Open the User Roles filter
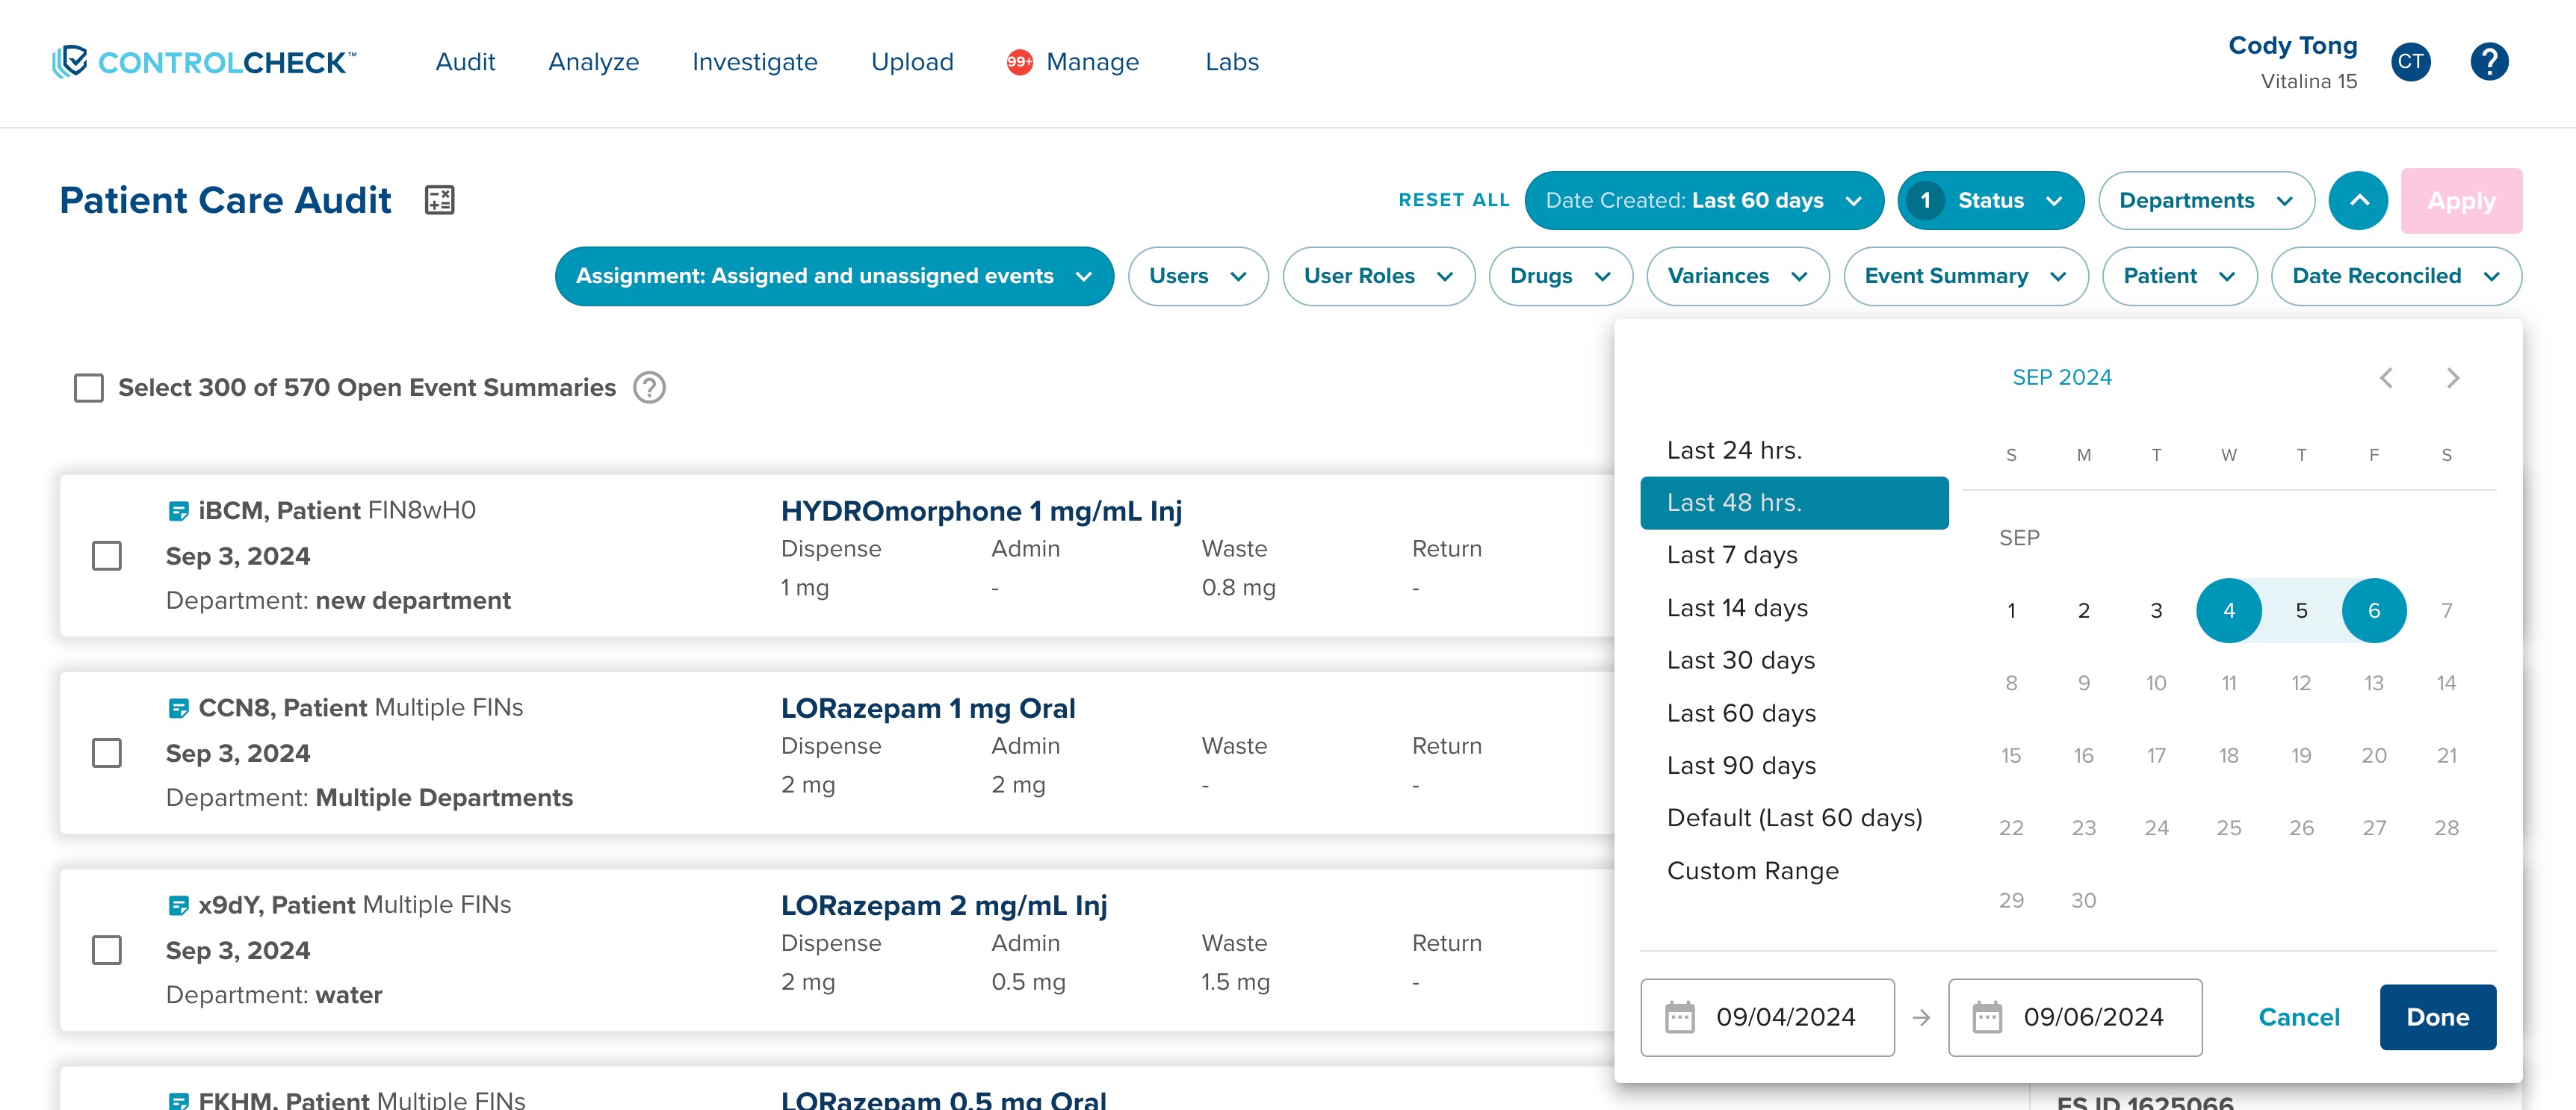This screenshot has height=1110, width=2576. [x=1378, y=276]
